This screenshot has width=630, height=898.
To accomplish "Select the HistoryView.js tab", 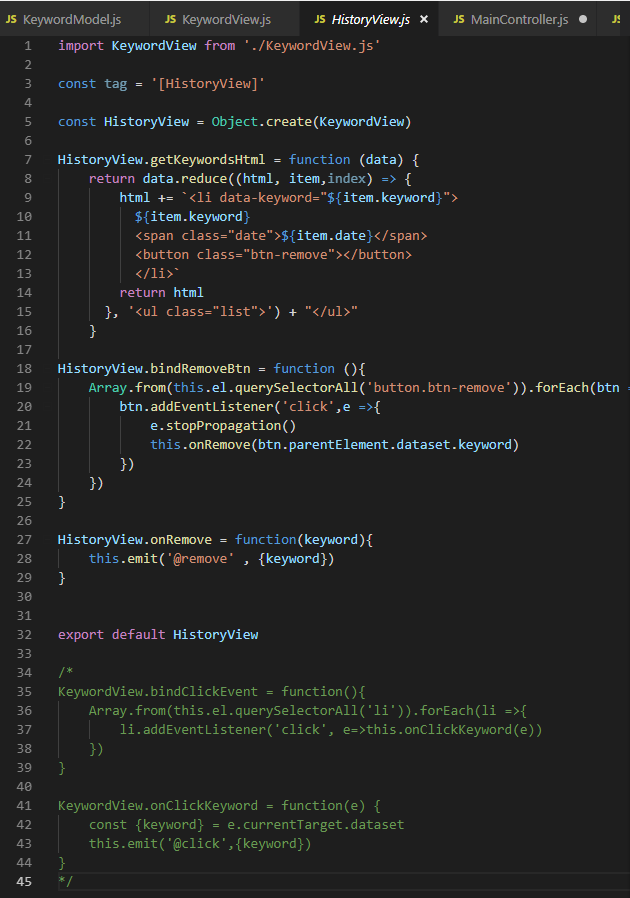I will coord(369,19).
